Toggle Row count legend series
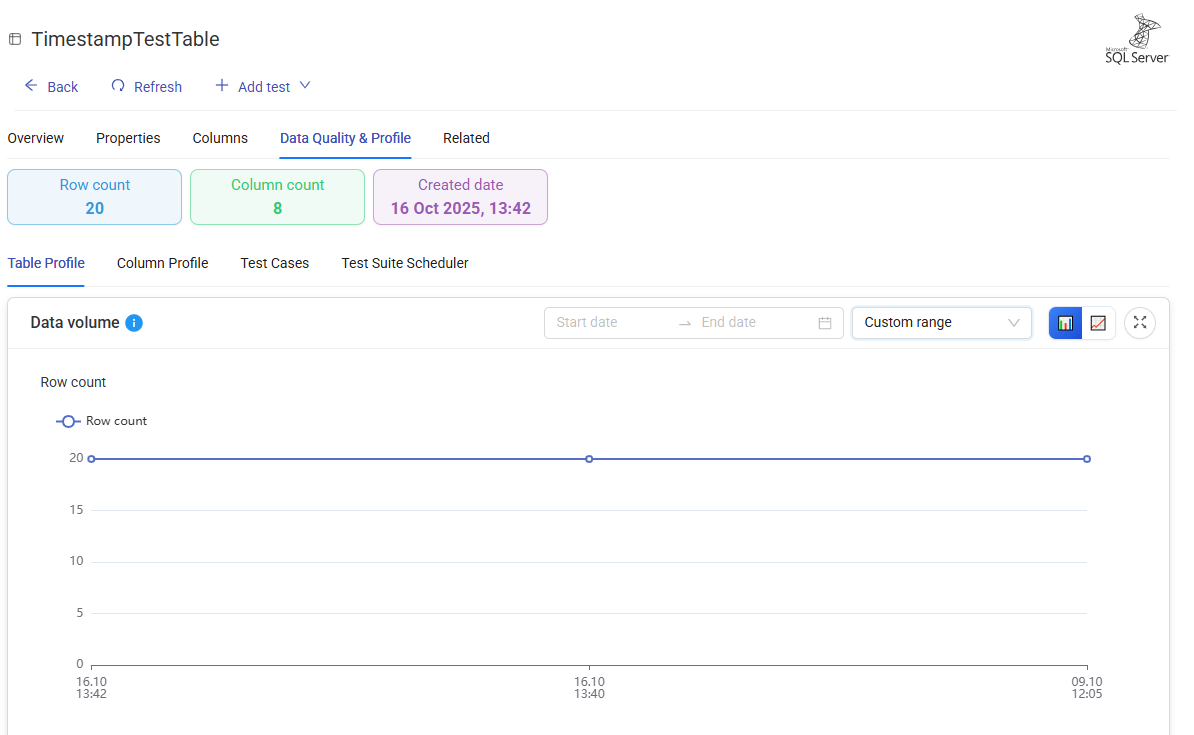The height and width of the screenshot is (735, 1194). 102,421
